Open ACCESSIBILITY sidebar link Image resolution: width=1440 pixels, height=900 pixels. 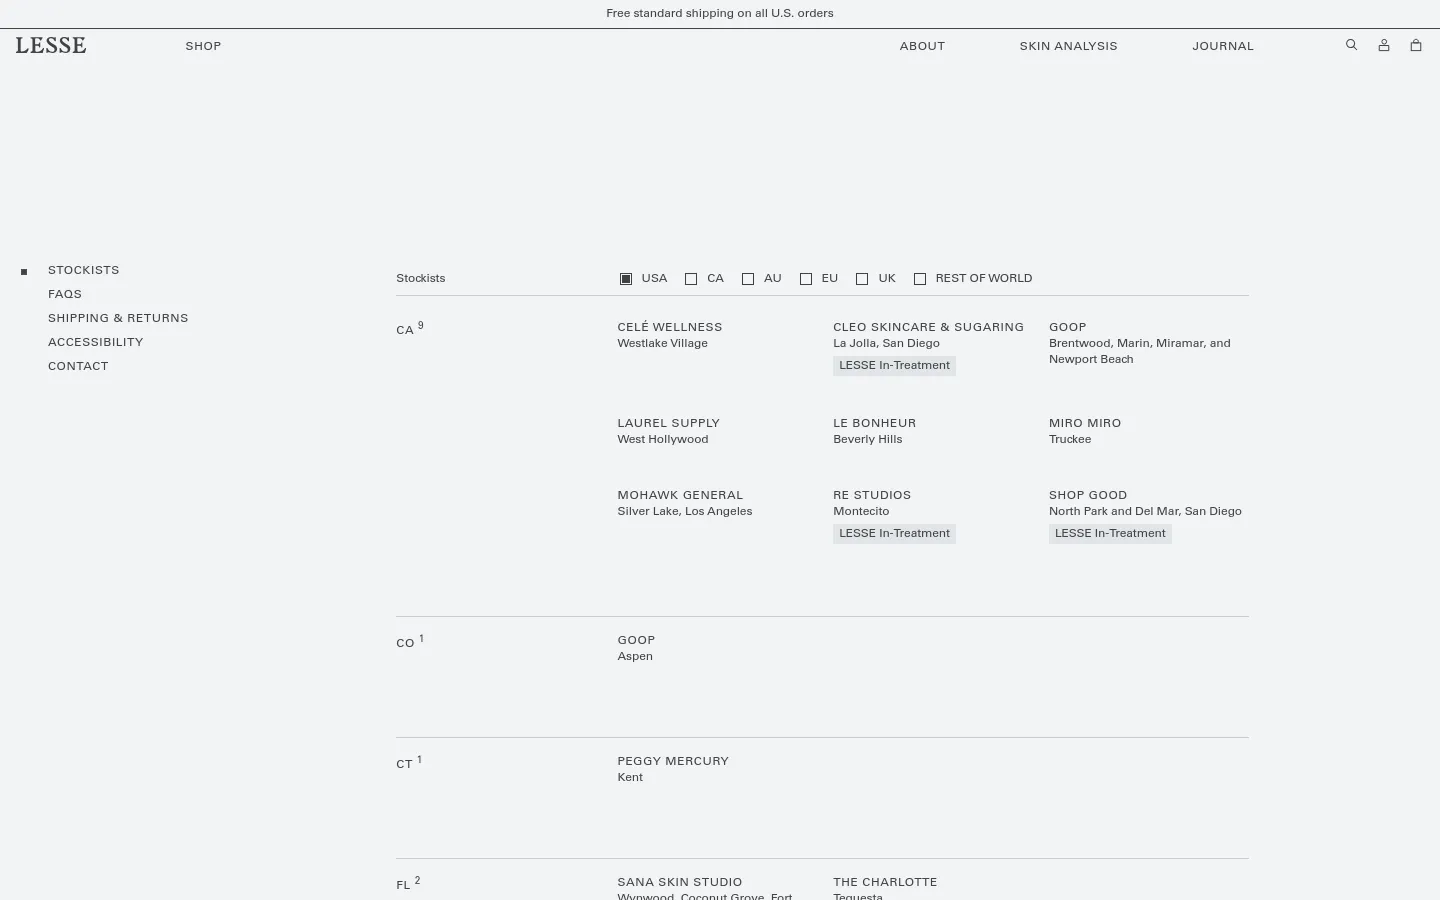coord(96,342)
